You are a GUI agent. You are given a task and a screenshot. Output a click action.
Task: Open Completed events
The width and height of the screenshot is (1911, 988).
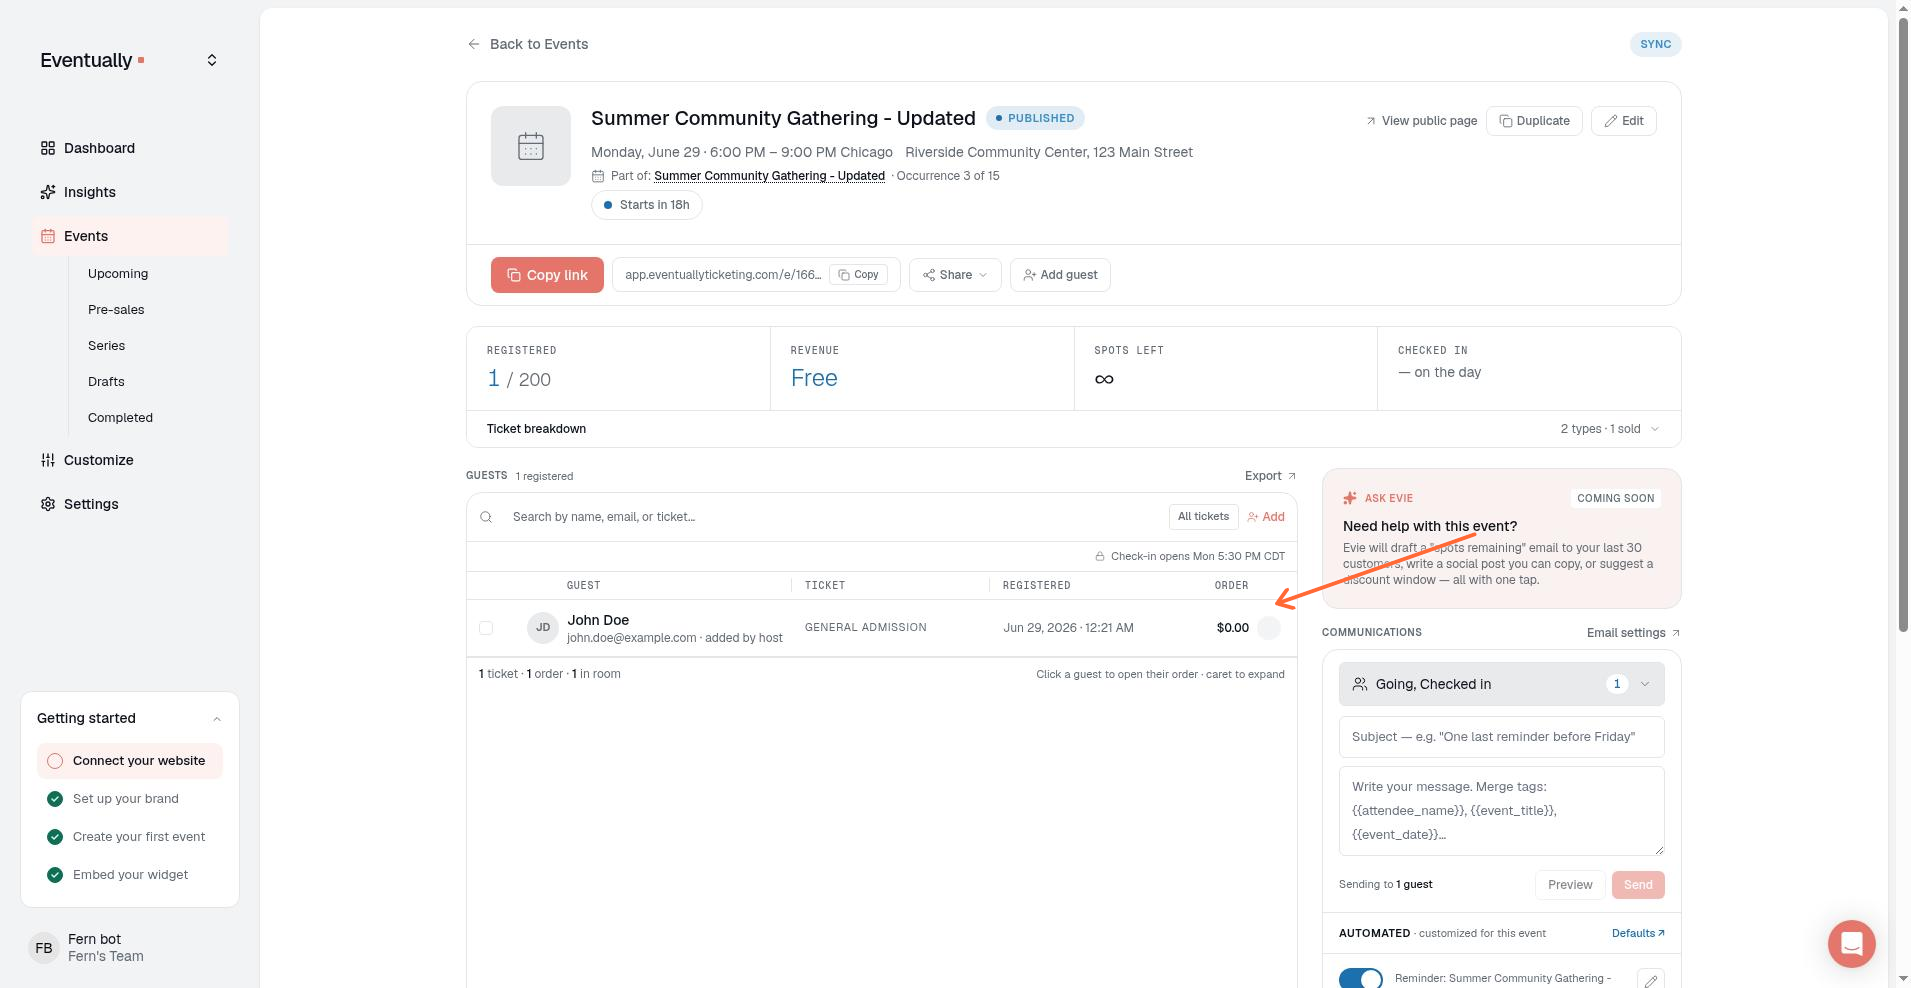pos(120,418)
